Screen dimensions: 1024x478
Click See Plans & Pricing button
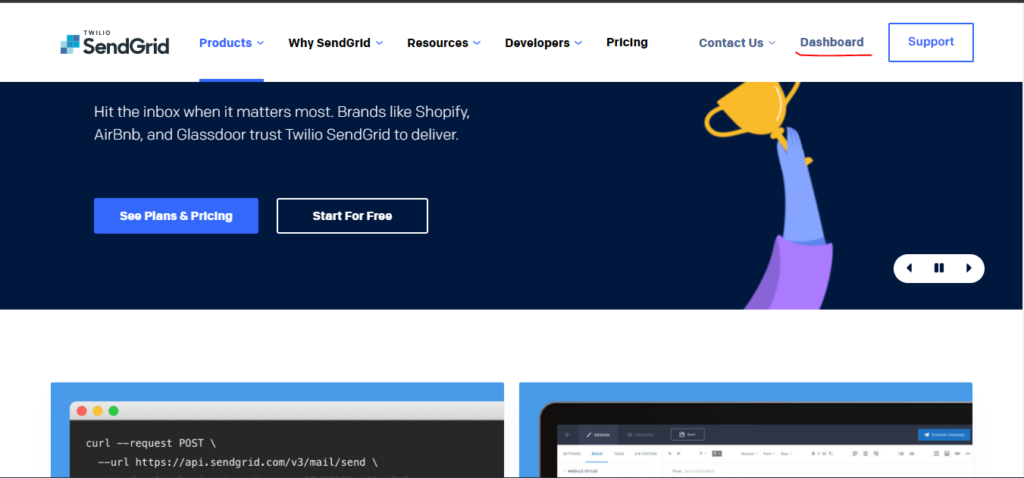click(x=176, y=216)
